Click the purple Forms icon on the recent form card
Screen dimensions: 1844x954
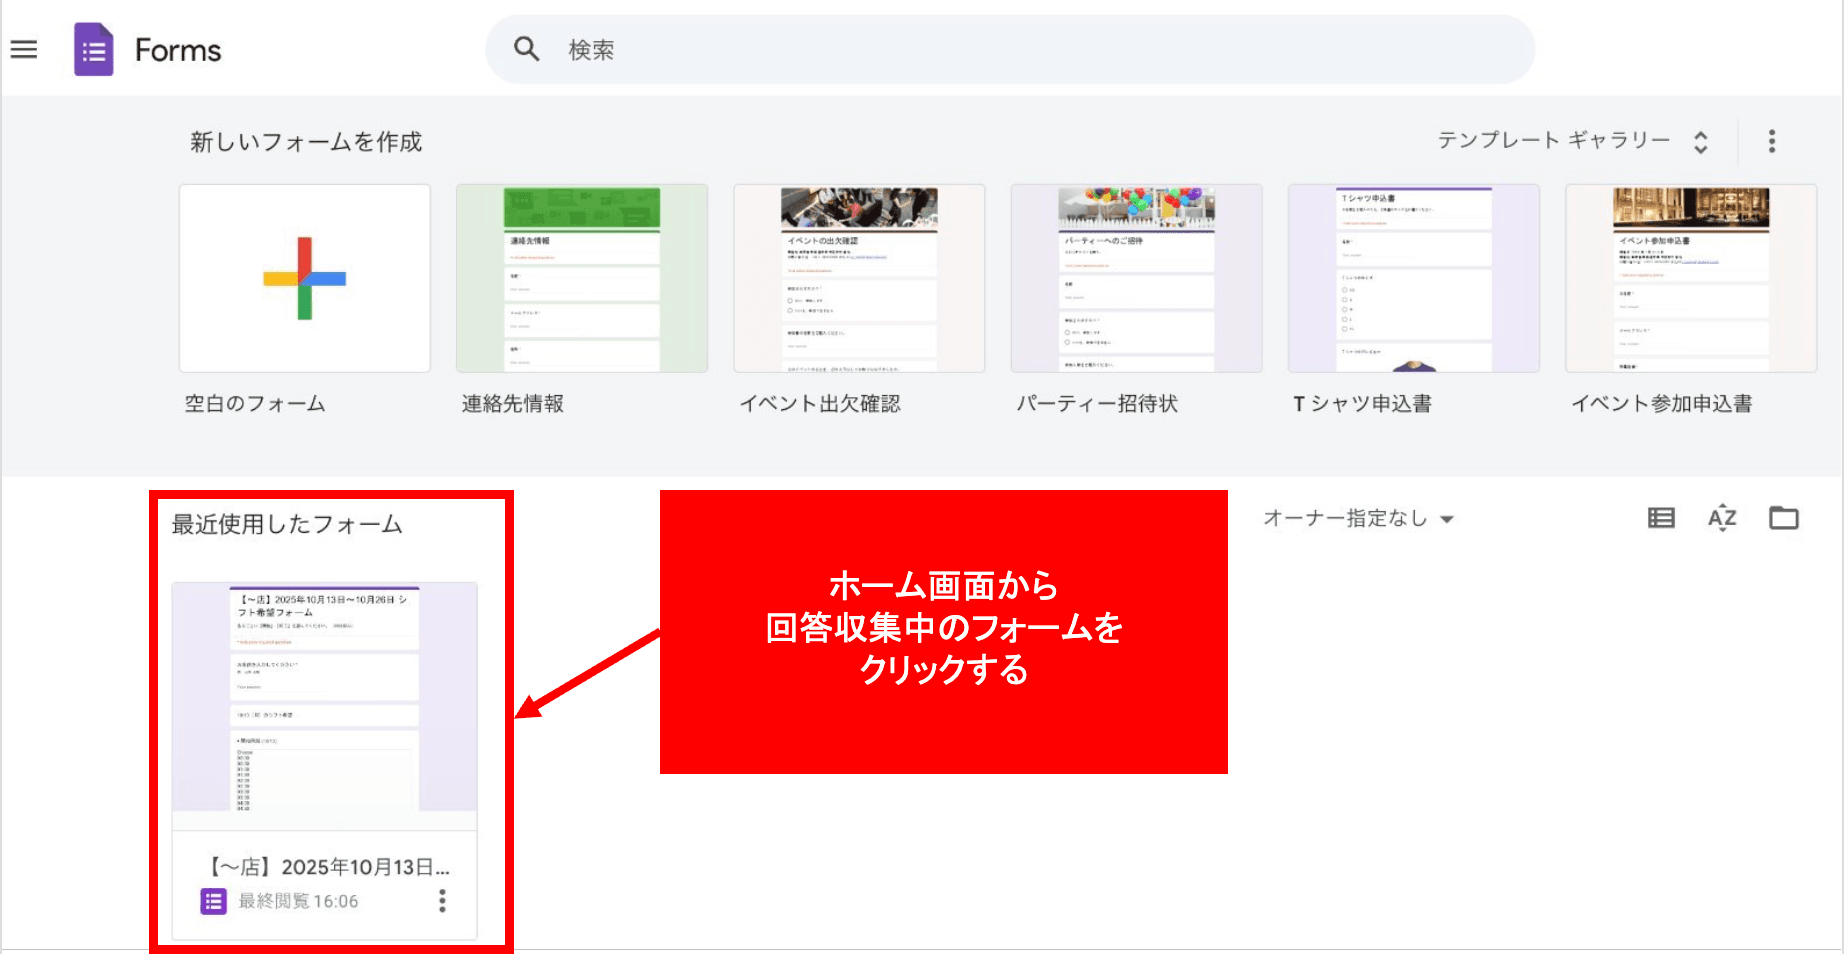coord(212,900)
